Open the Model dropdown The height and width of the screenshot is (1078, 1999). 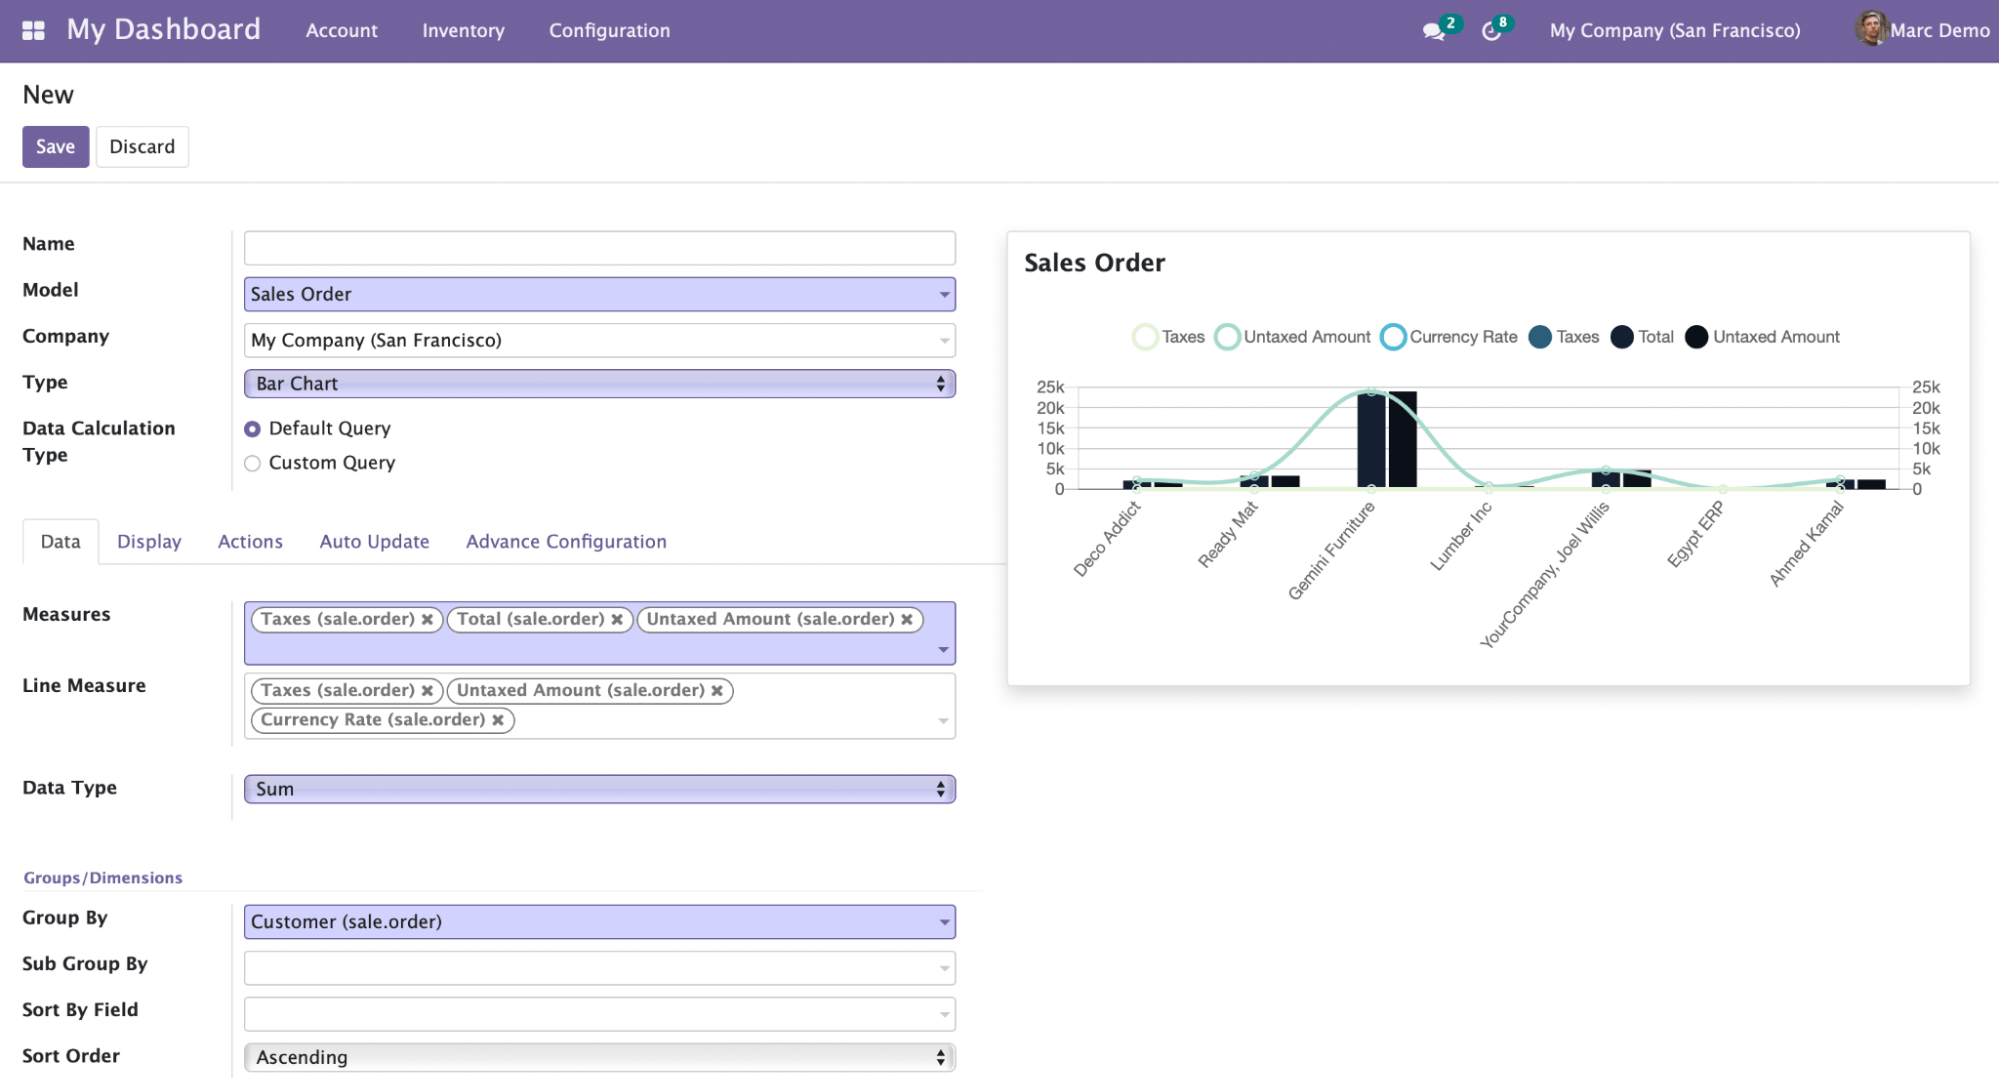[599, 294]
